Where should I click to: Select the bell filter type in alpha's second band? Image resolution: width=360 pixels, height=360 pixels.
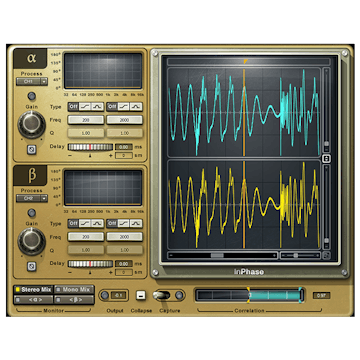coord(136,107)
